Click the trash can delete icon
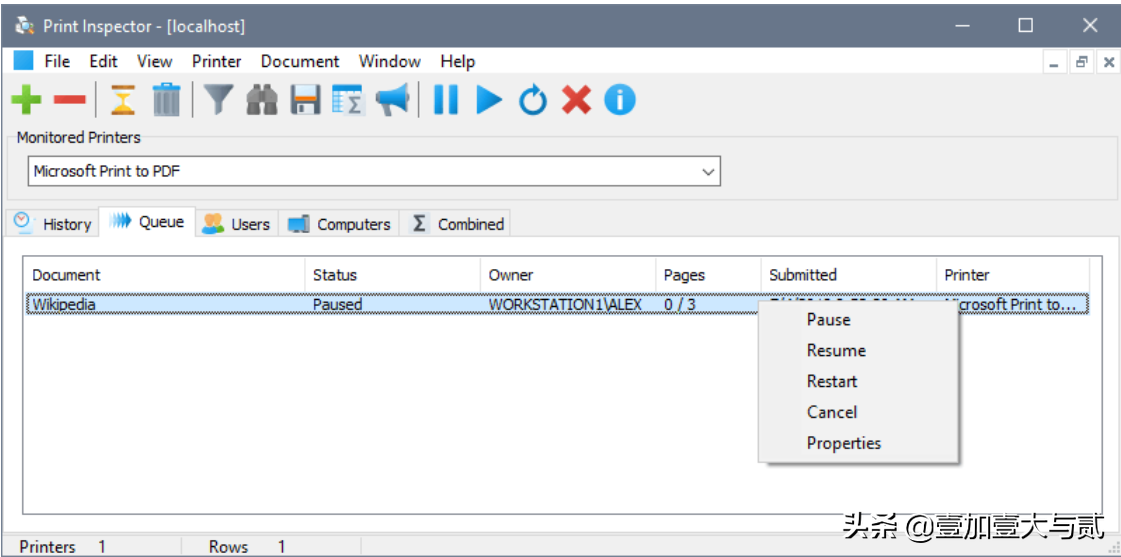This screenshot has width=1121, height=557. tap(166, 100)
